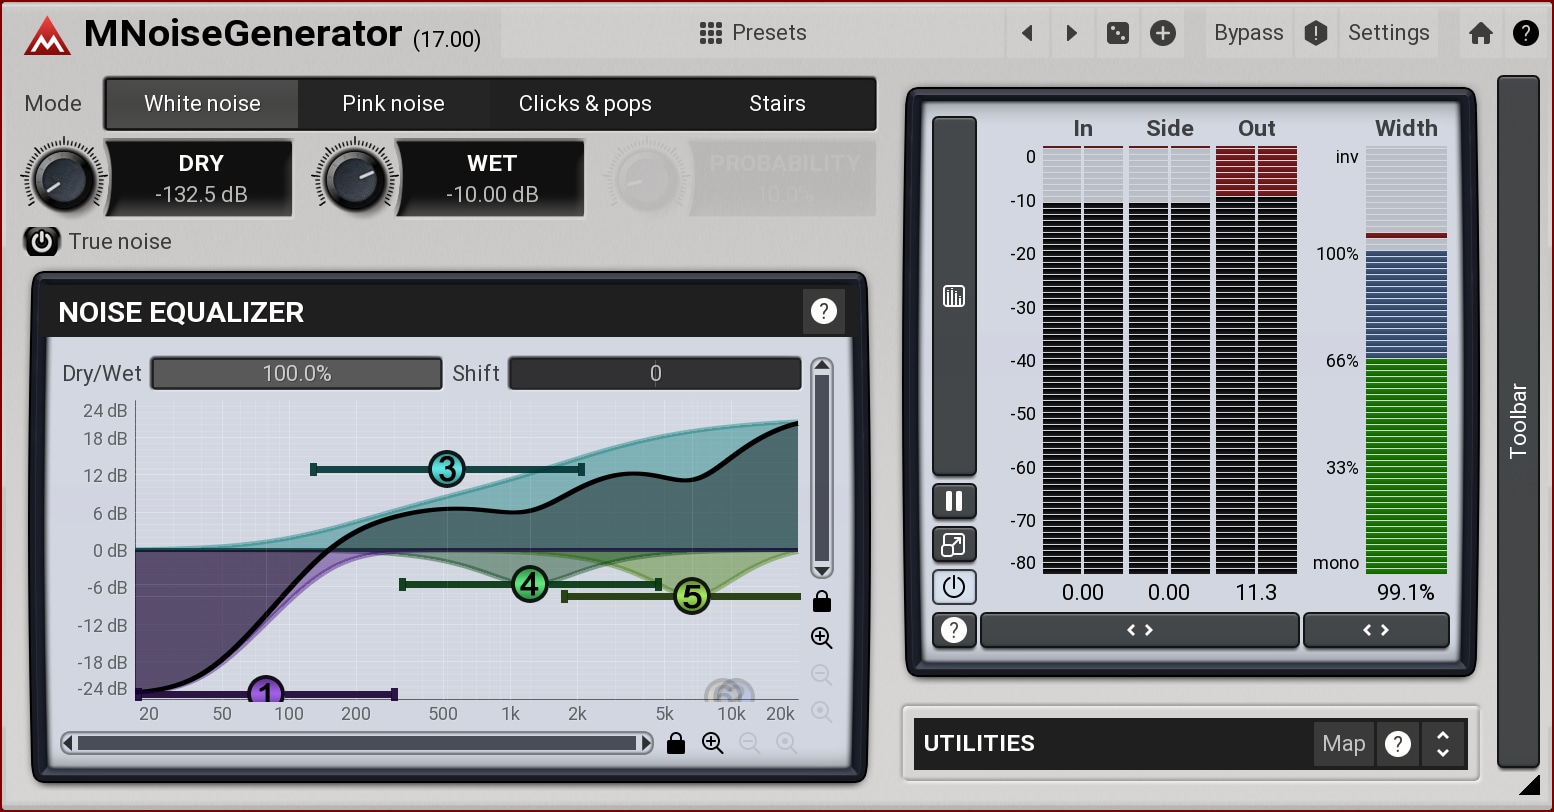Toggle the True noise power button
Image resolution: width=1554 pixels, height=812 pixels.
(x=42, y=241)
